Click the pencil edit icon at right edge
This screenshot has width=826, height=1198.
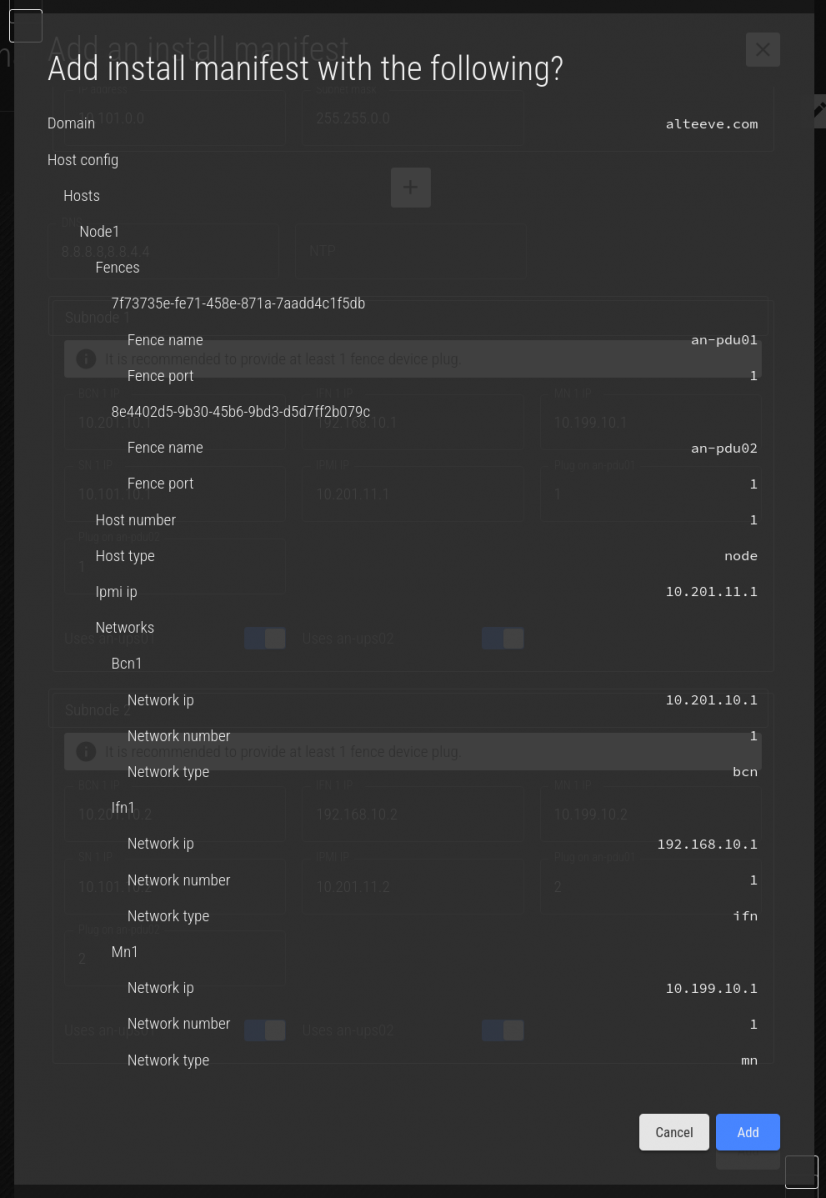click(819, 108)
